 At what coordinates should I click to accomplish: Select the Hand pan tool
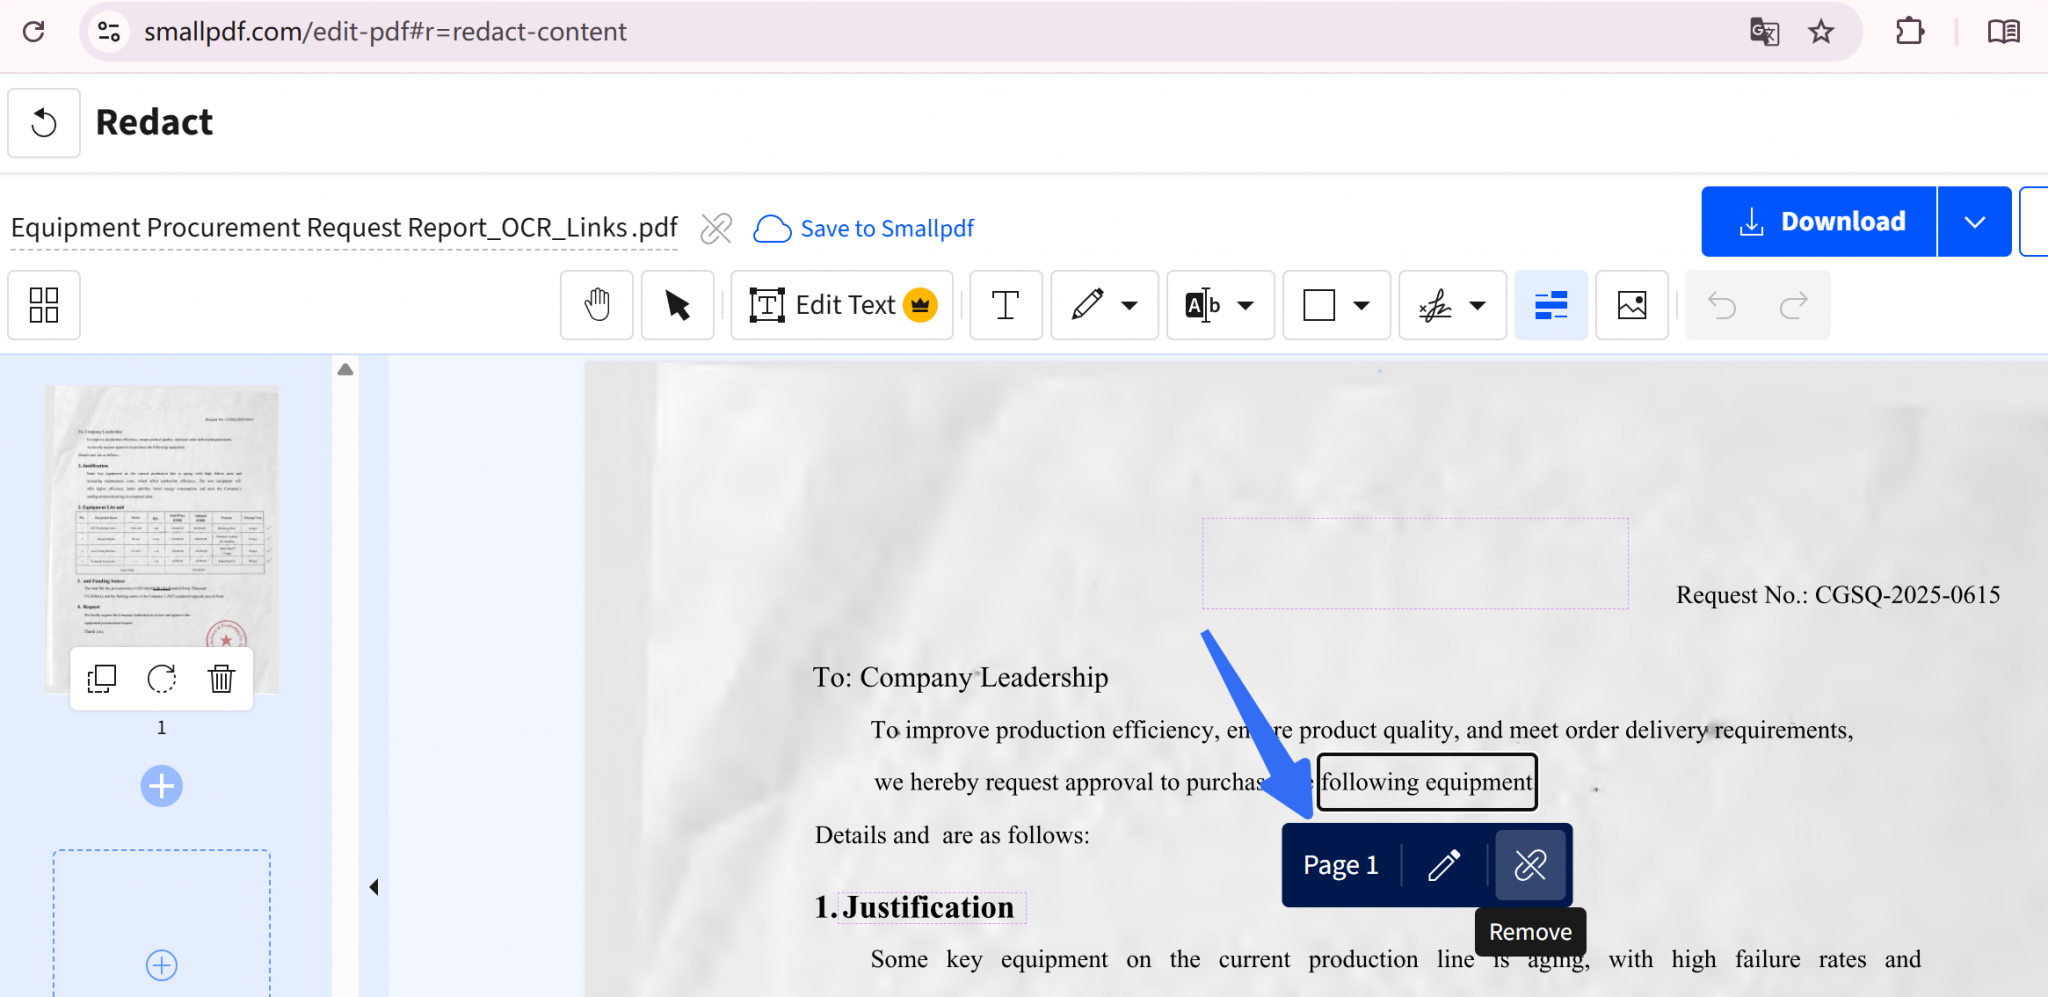pyautogui.click(x=597, y=305)
